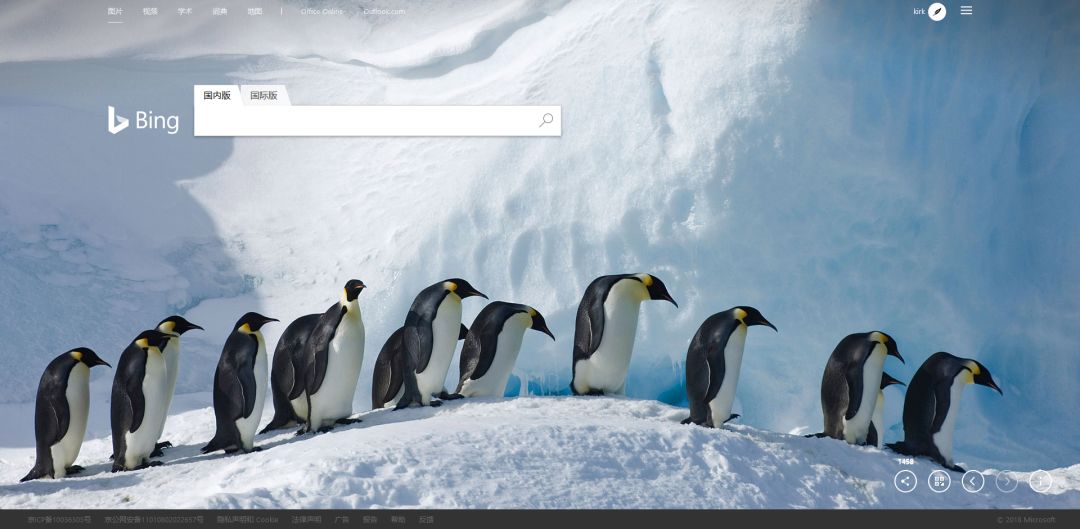
Task: Open the kirk profile avatar
Action: [x=937, y=12]
